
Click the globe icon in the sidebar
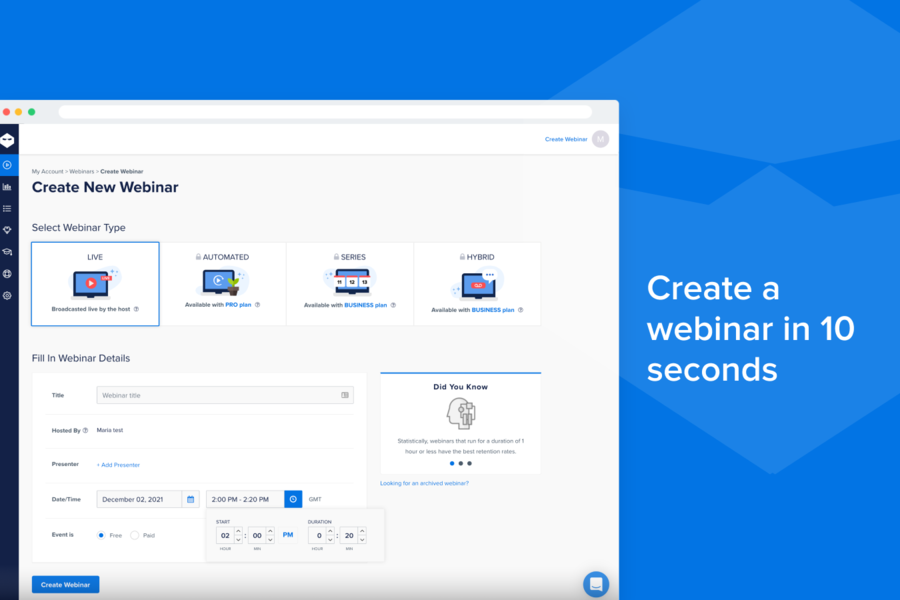[x=9, y=274]
